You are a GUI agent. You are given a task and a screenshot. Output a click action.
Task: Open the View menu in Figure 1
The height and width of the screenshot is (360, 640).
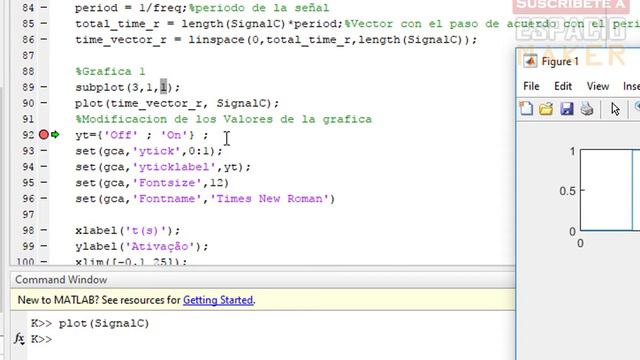point(598,86)
